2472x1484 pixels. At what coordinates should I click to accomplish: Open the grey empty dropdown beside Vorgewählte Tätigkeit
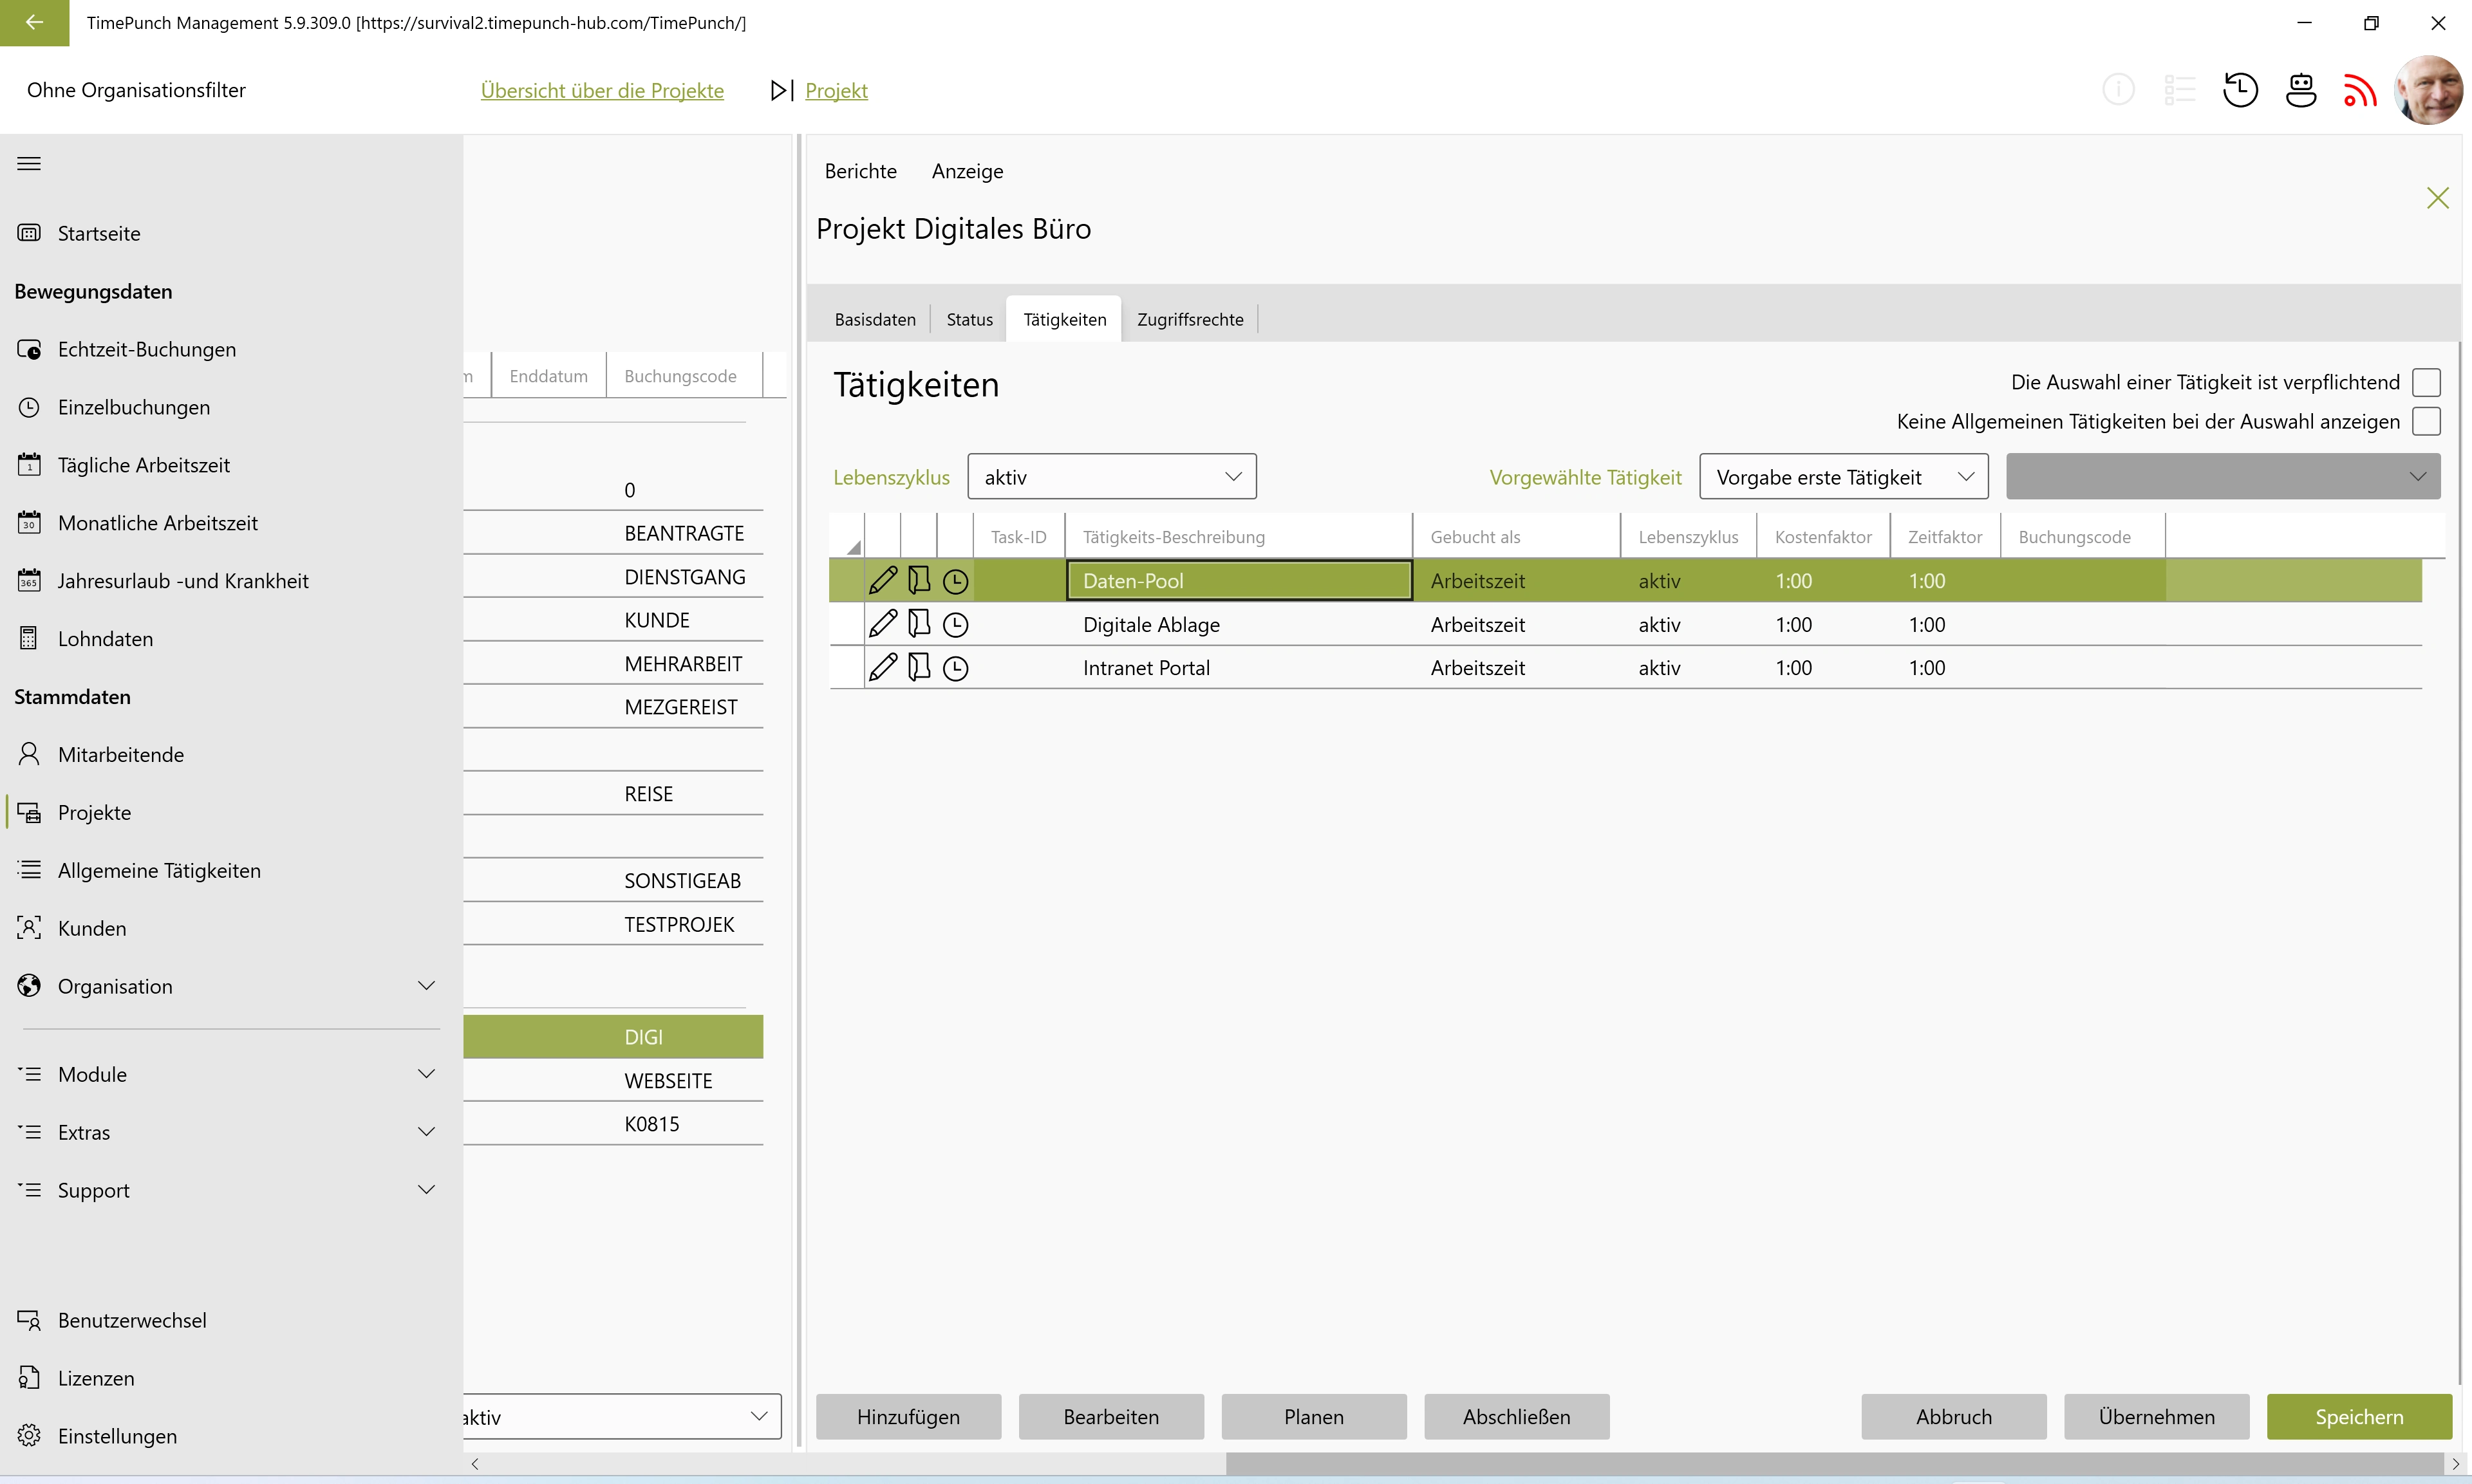point(2222,477)
